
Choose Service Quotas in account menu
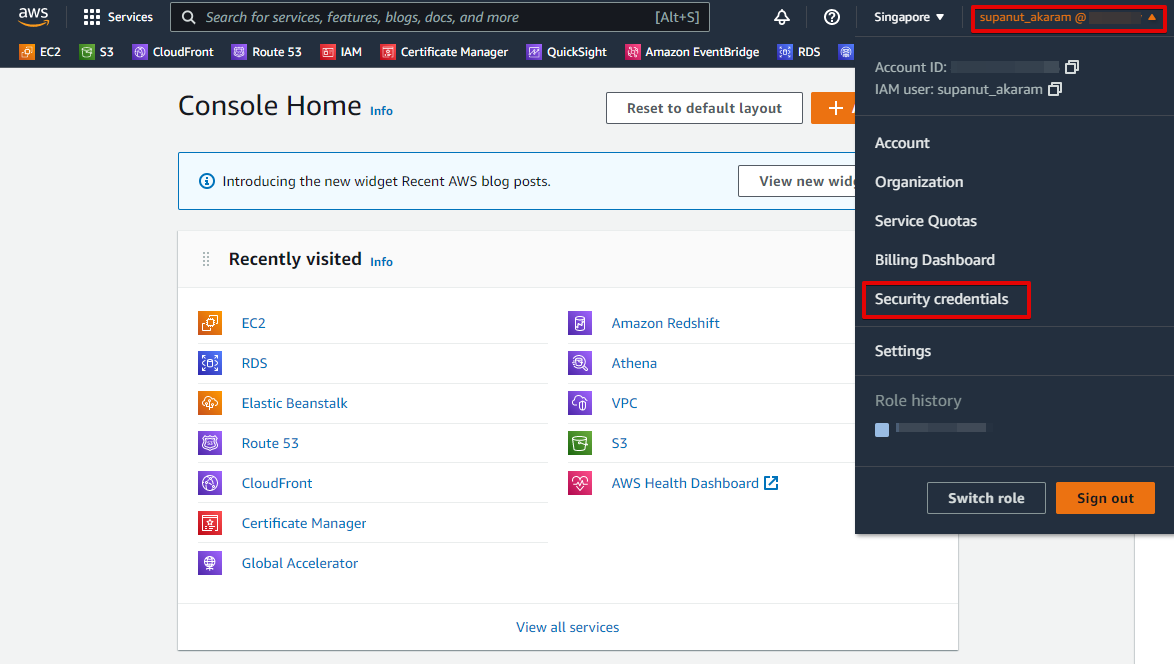925,221
